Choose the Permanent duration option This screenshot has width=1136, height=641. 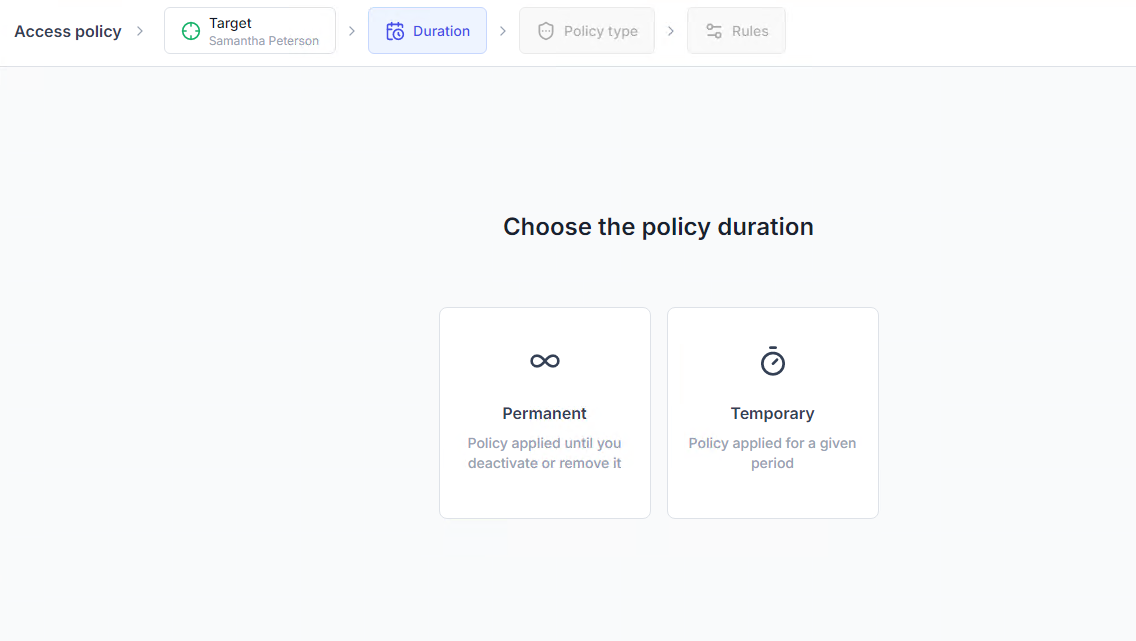pos(545,413)
